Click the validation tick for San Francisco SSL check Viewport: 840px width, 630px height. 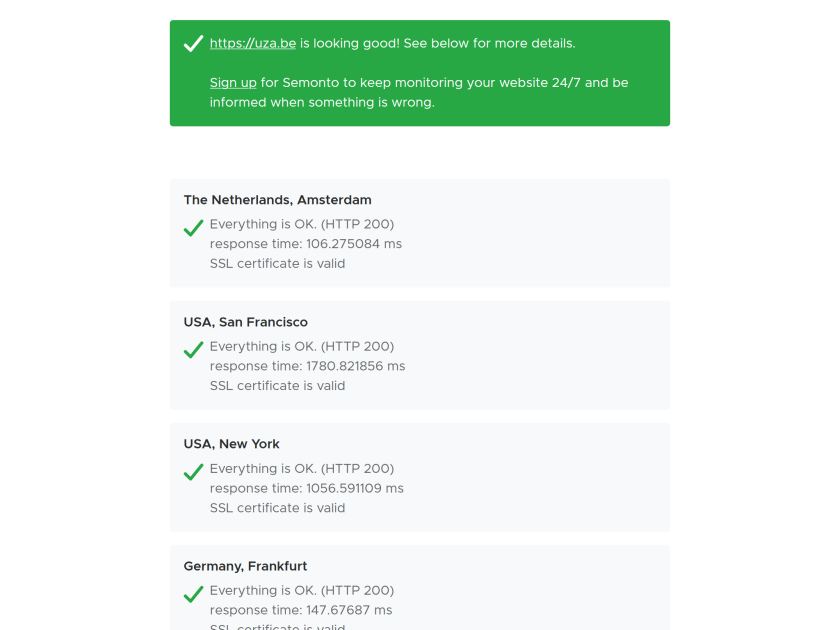pyautogui.click(x=193, y=352)
